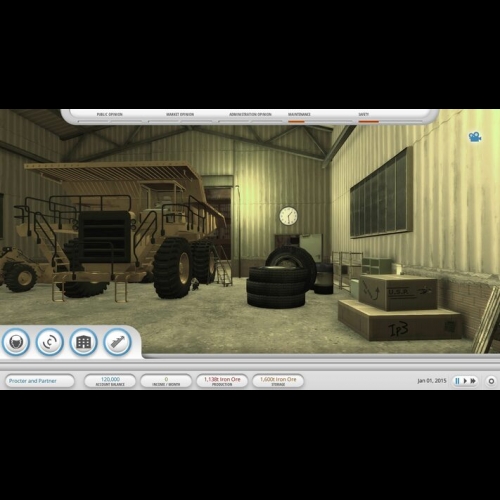
Task: Pause the game time
Action: [457, 381]
